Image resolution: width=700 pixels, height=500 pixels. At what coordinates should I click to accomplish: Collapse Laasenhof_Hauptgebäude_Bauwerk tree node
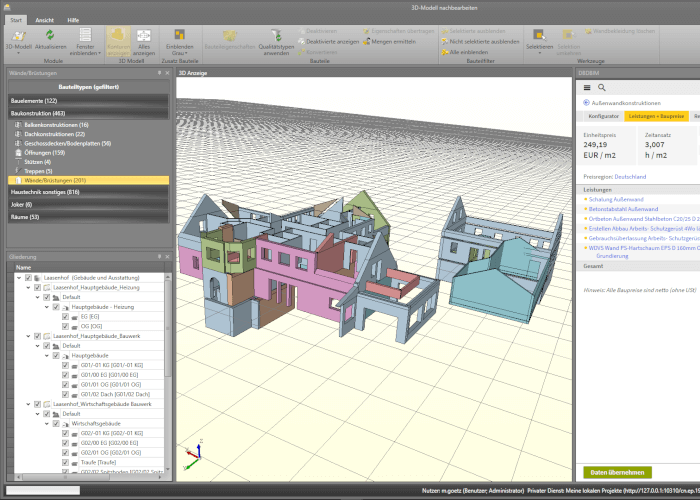28,336
